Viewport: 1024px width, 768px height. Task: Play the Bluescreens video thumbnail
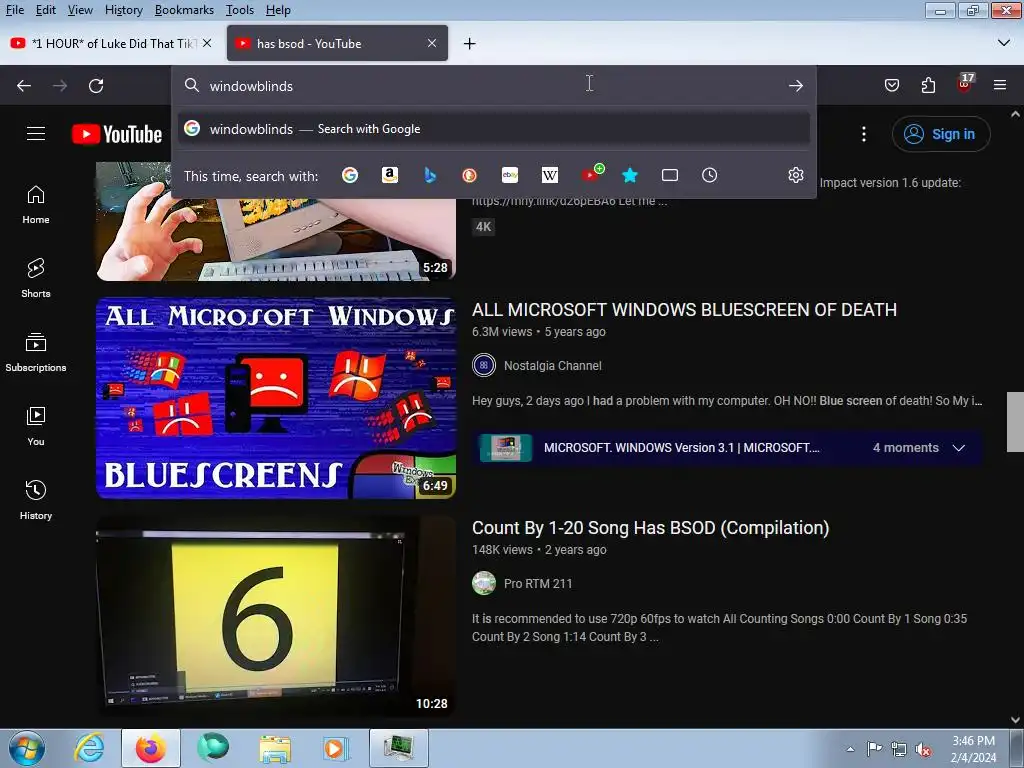tap(276, 398)
